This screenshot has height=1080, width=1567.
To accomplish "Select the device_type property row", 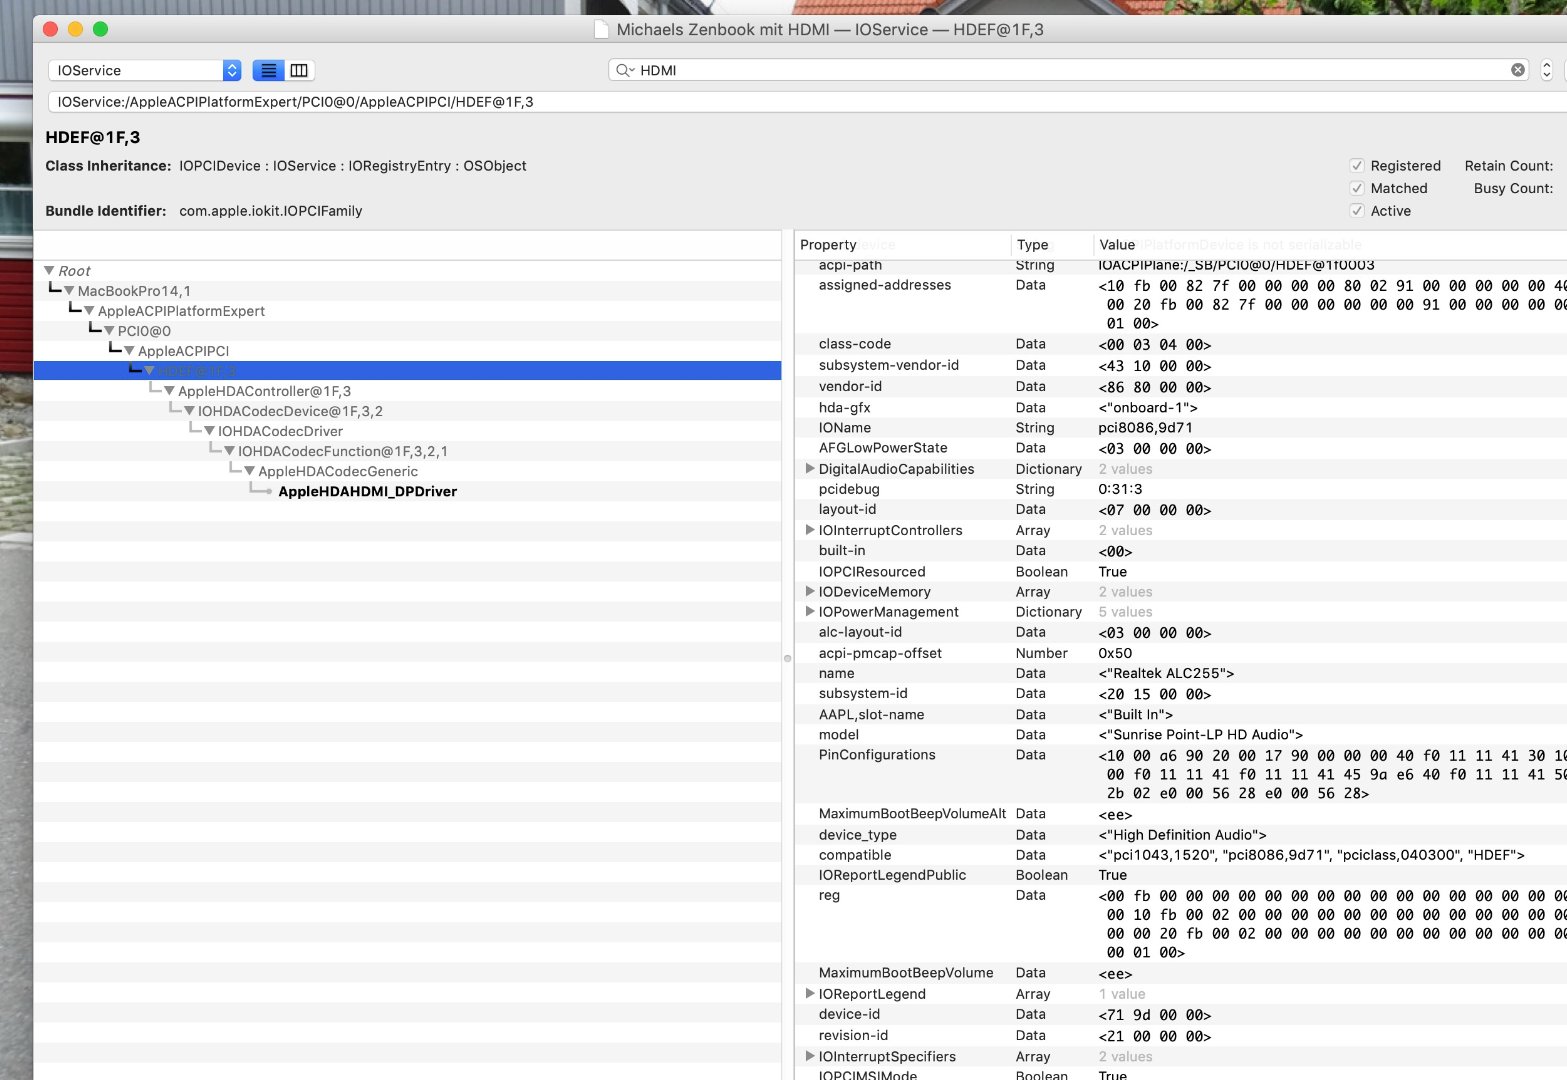I will pyautogui.click(x=1181, y=835).
